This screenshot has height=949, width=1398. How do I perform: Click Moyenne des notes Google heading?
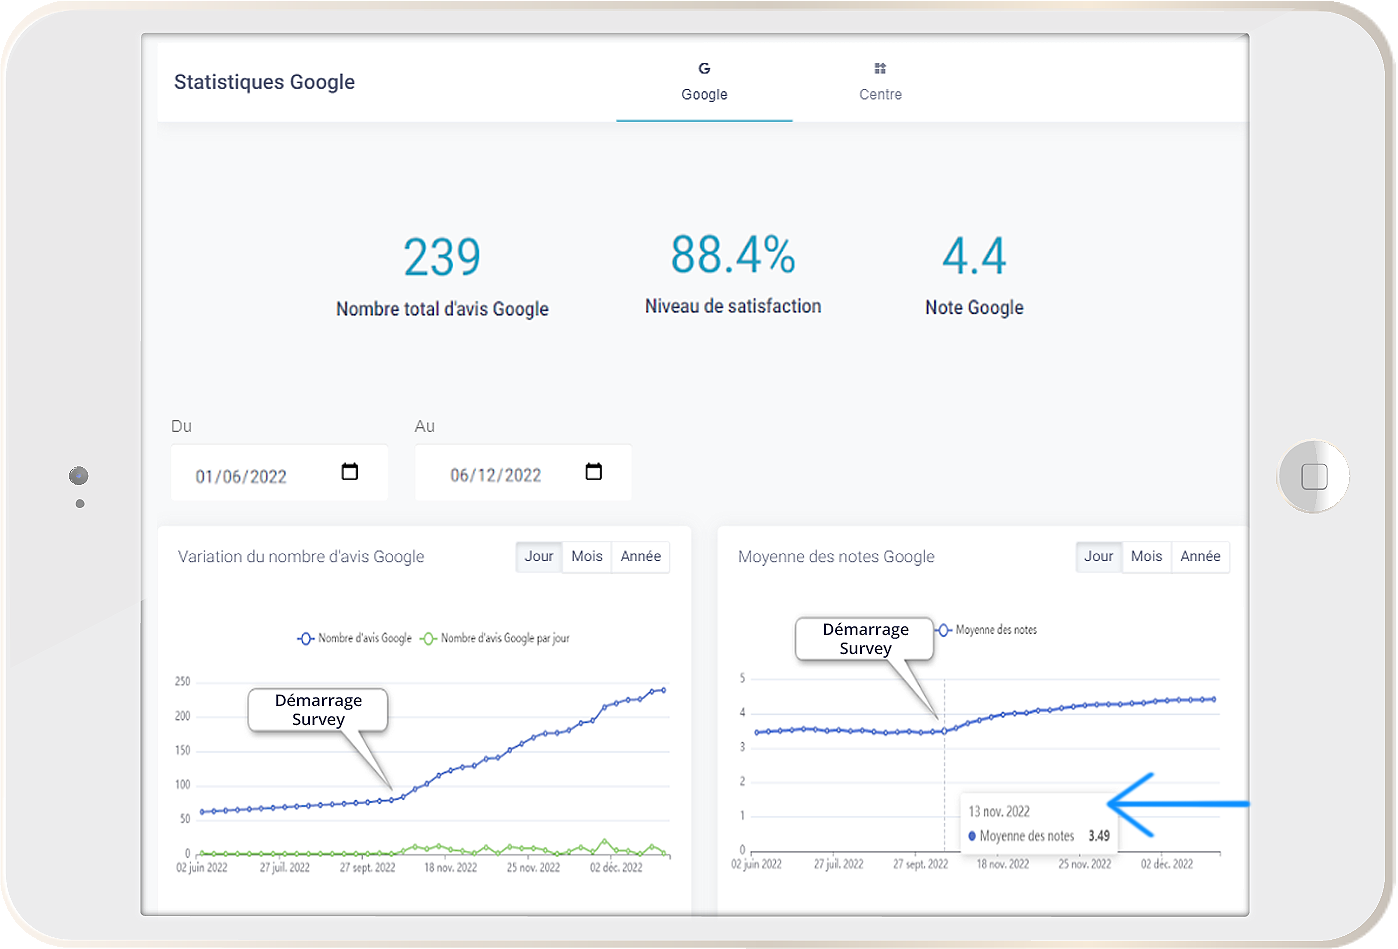point(836,557)
